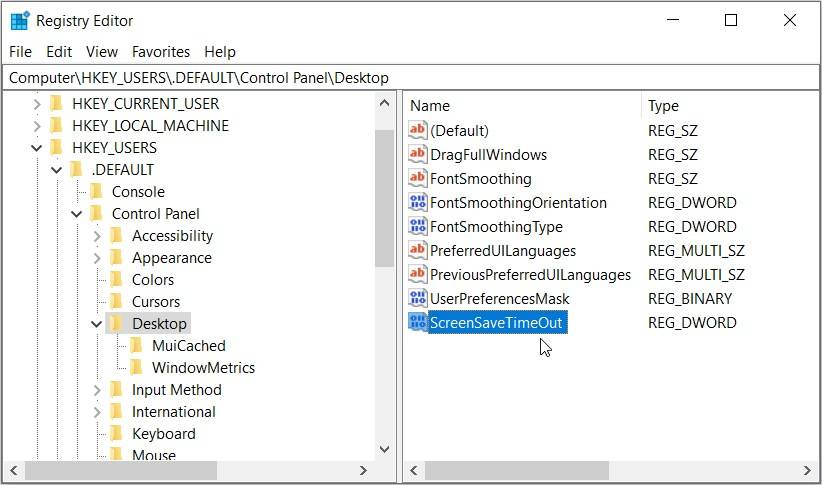Viewport: 822px width, 485px height.
Task: Collapse the Control Panel key
Action: point(77,214)
